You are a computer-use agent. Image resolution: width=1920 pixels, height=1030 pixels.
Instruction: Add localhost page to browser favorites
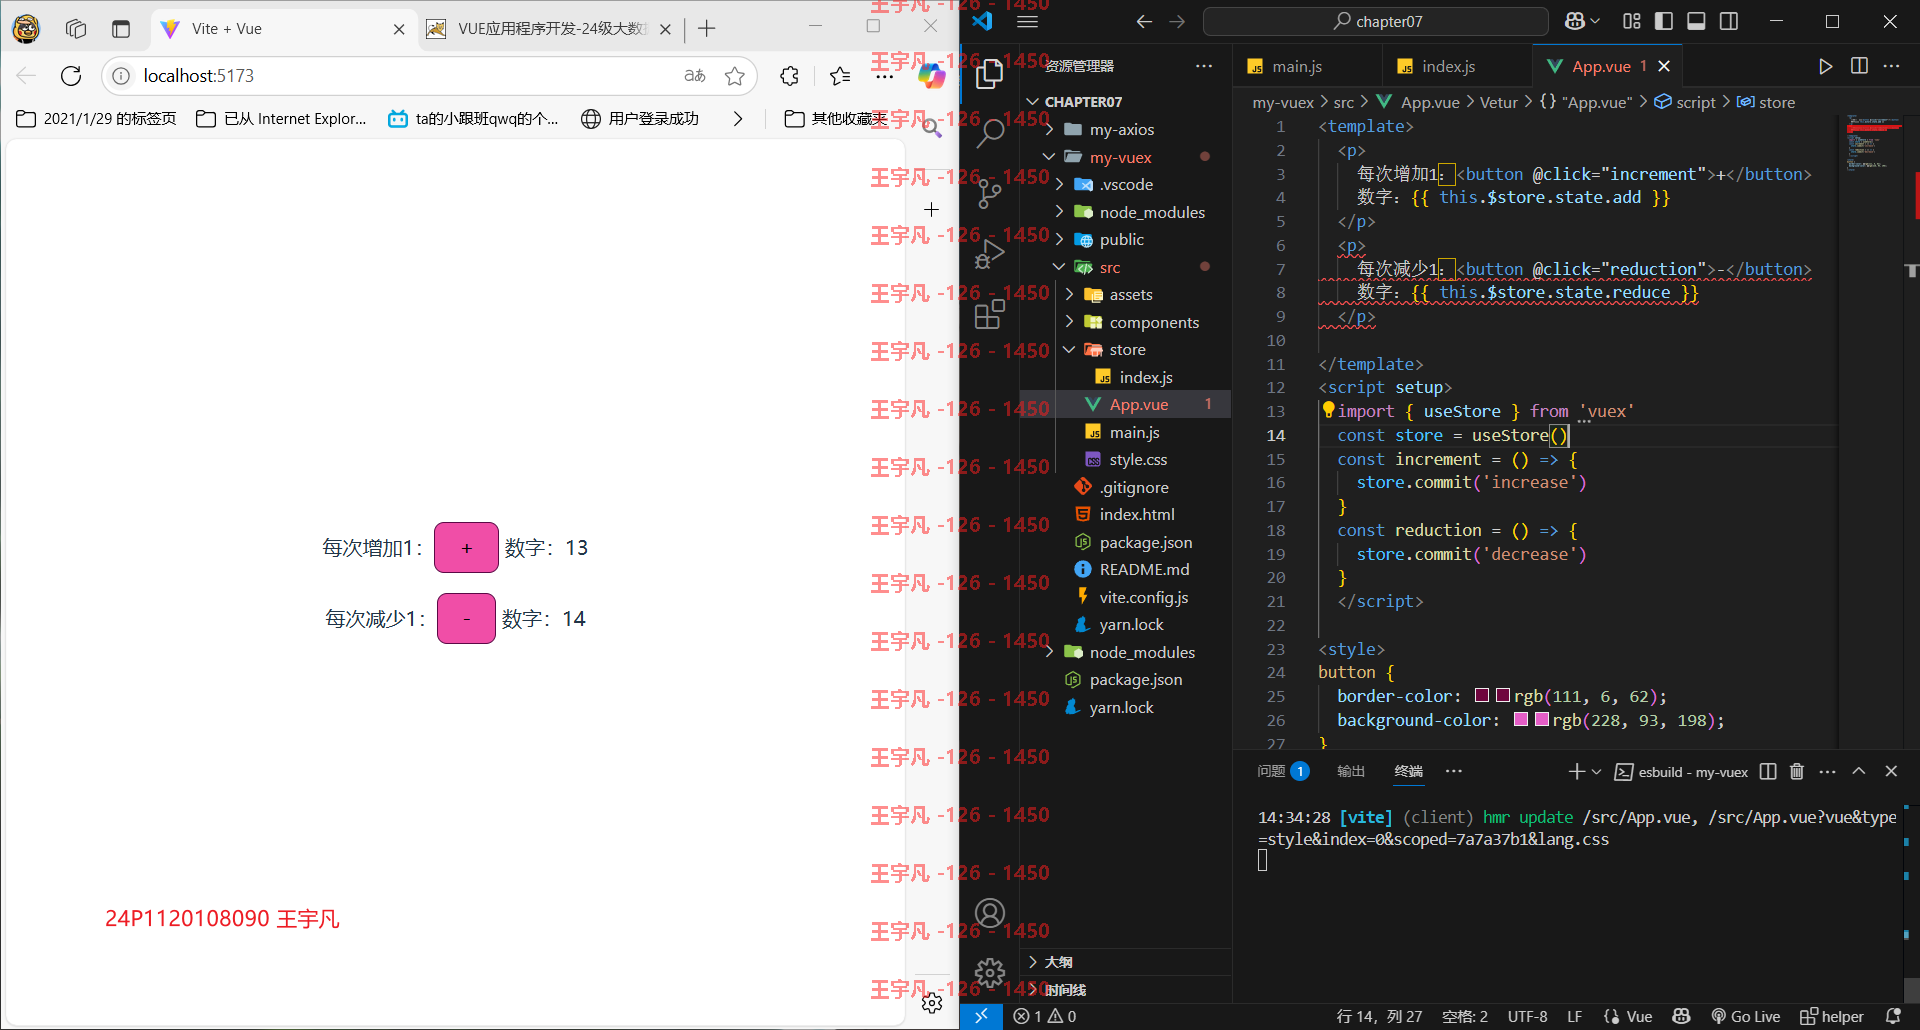click(735, 76)
